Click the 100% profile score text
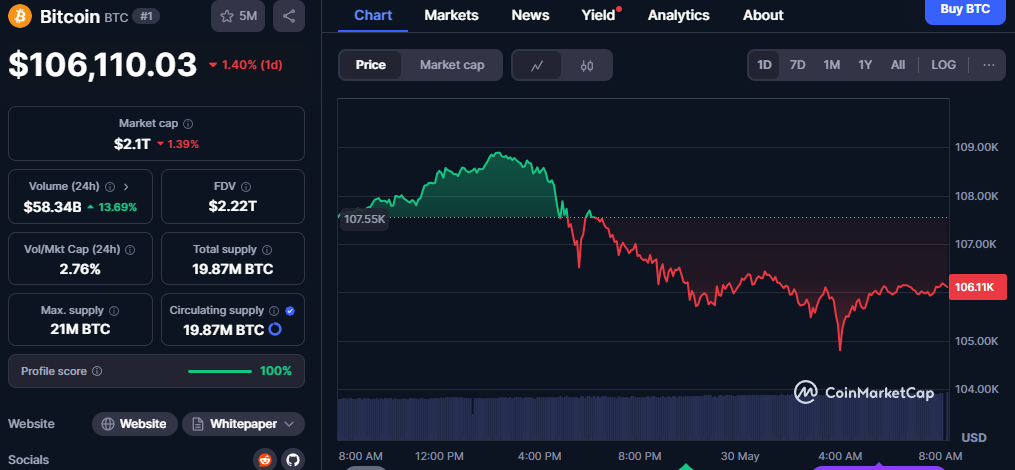1015x470 pixels. (276, 372)
